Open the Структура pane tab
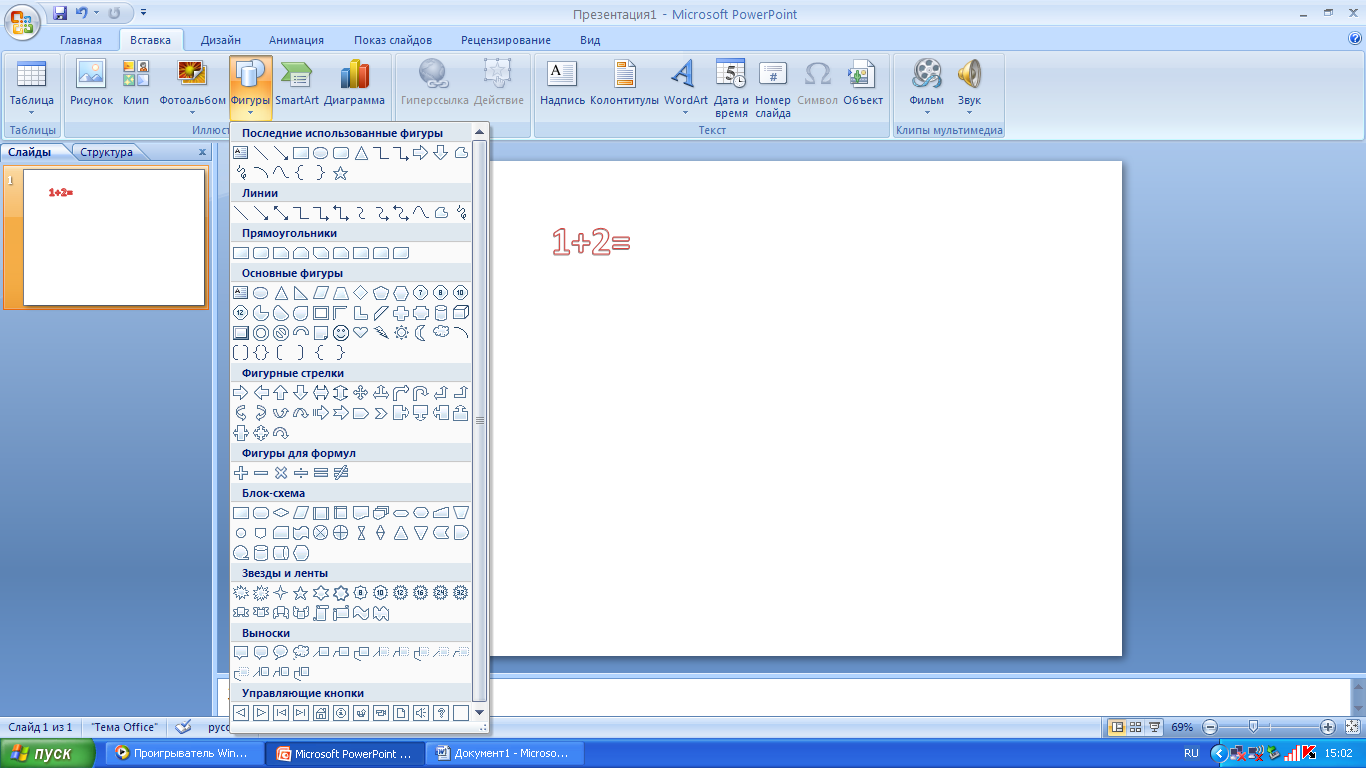This screenshot has height=768, width=1366. (x=106, y=152)
